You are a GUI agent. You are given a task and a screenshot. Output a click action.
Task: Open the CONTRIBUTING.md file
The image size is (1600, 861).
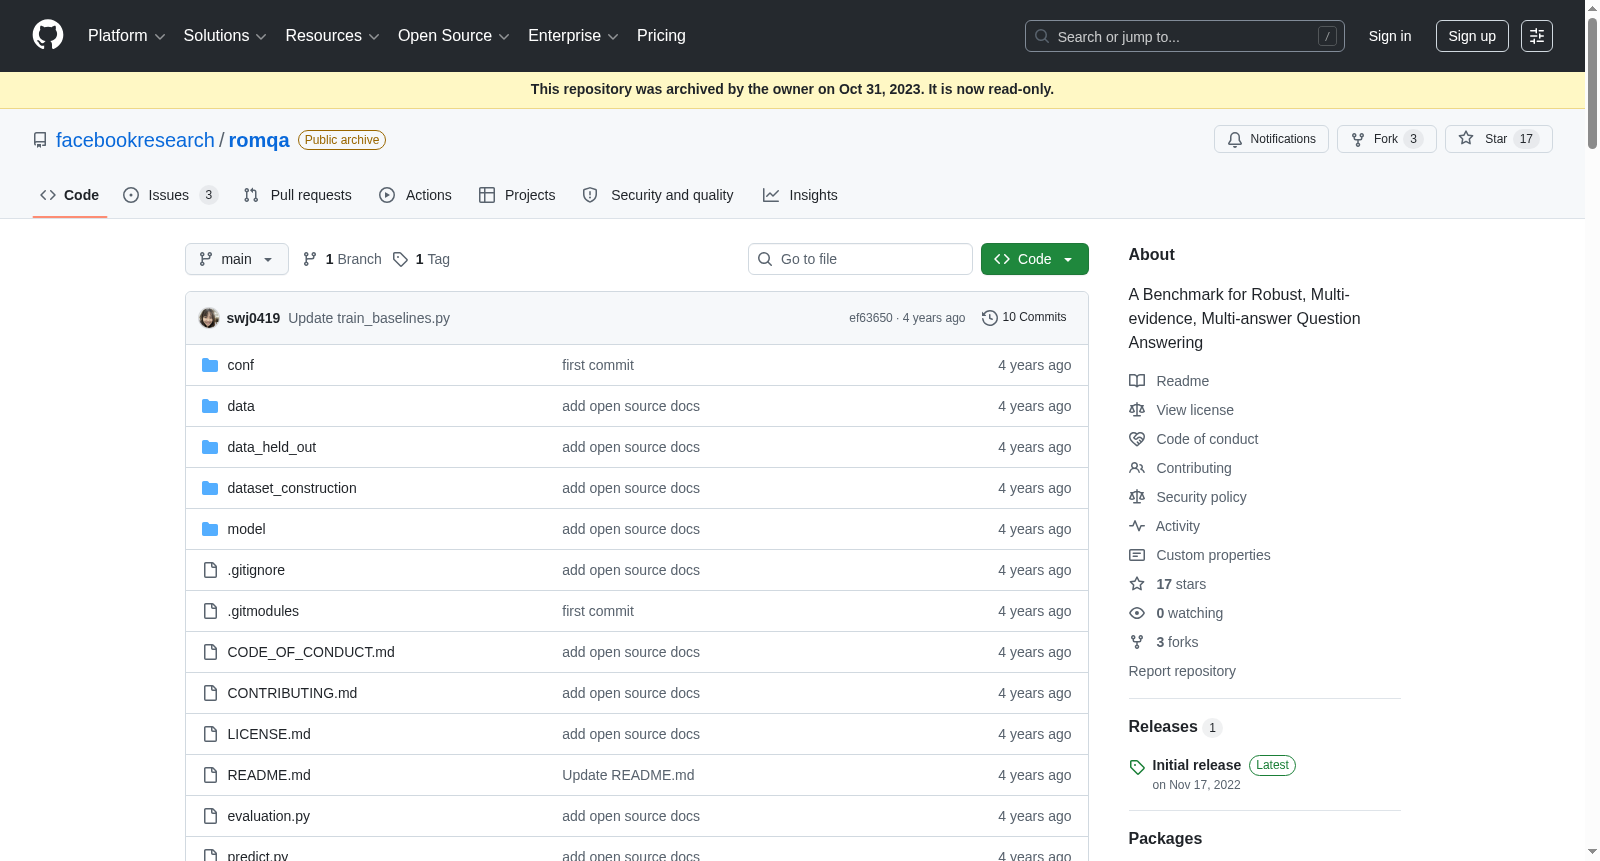click(292, 693)
